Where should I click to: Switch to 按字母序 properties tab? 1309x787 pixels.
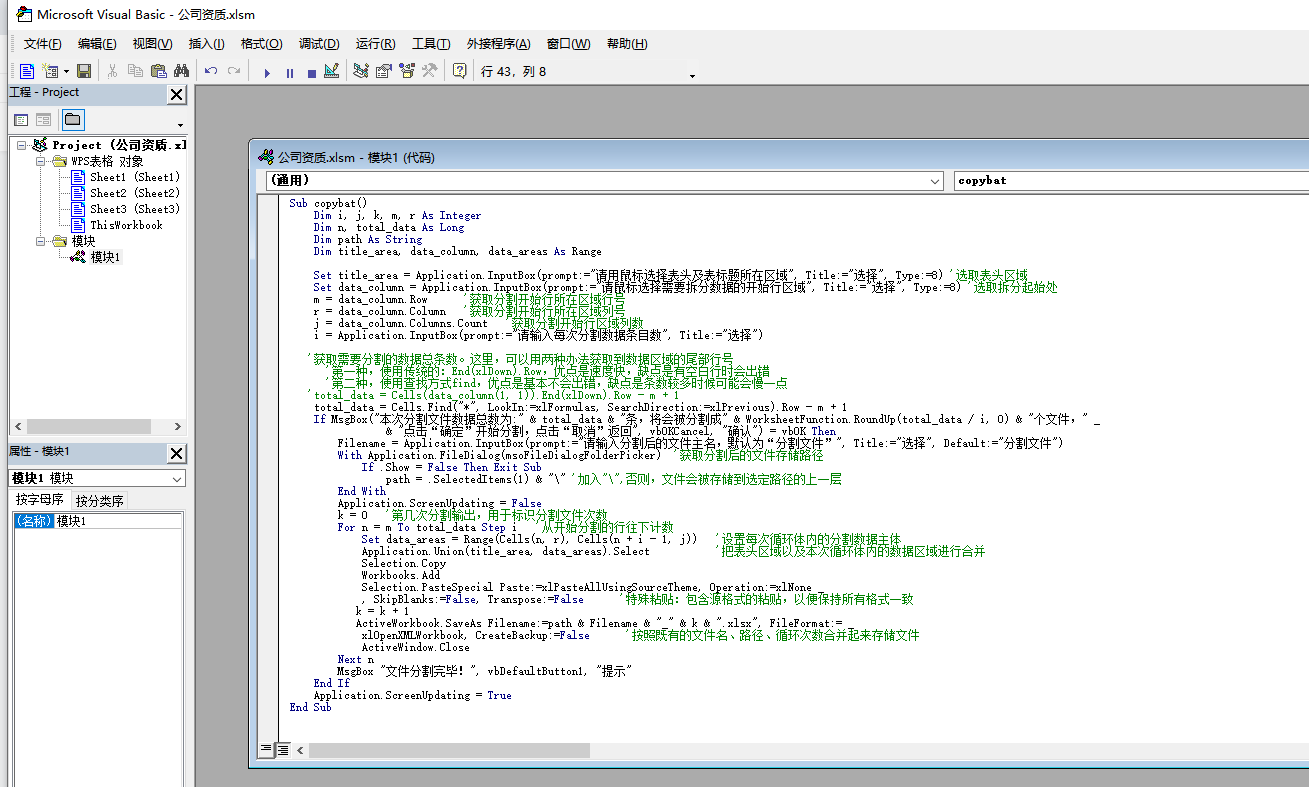tap(40, 500)
